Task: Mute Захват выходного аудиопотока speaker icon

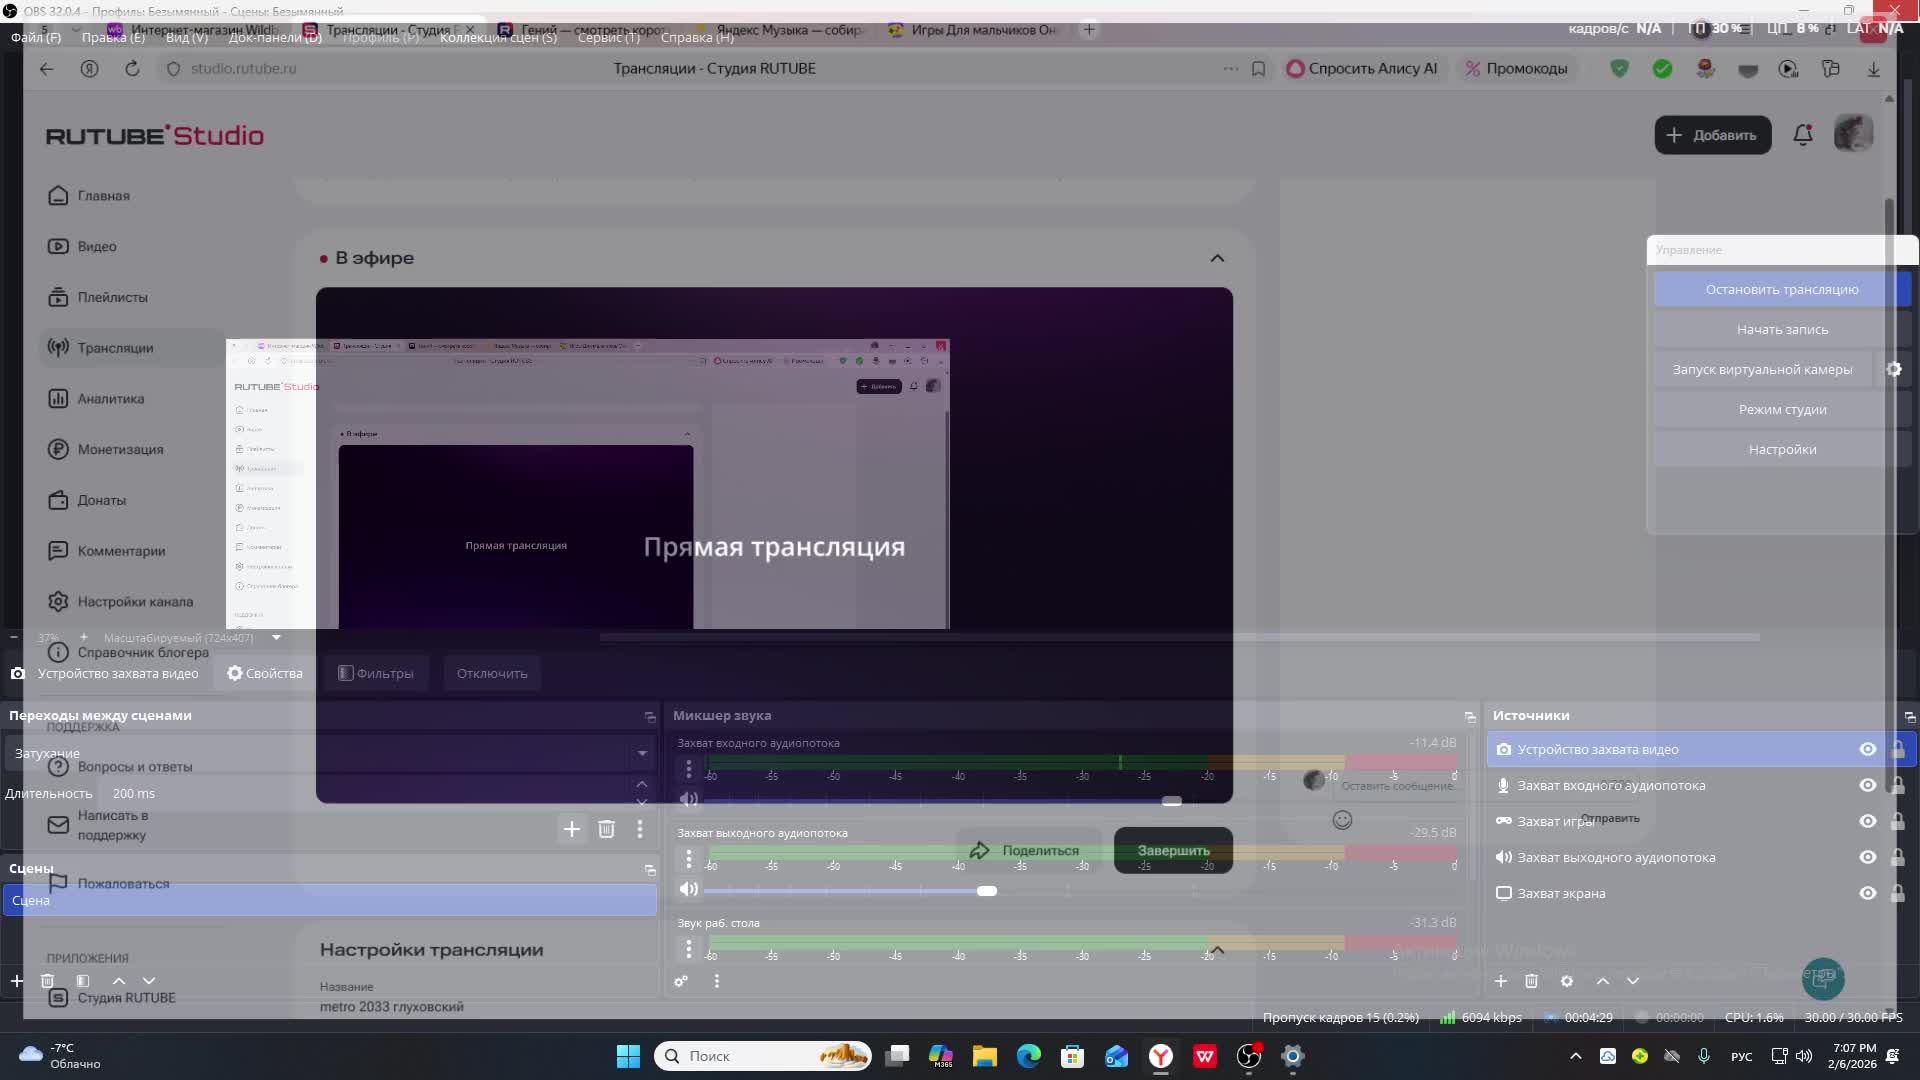Action: 689,889
